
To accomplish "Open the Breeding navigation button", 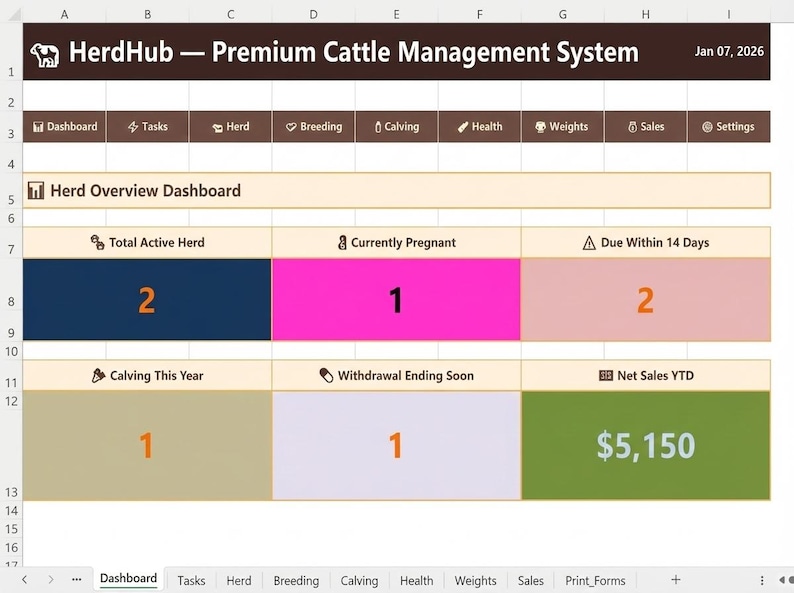I will tap(313, 127).
